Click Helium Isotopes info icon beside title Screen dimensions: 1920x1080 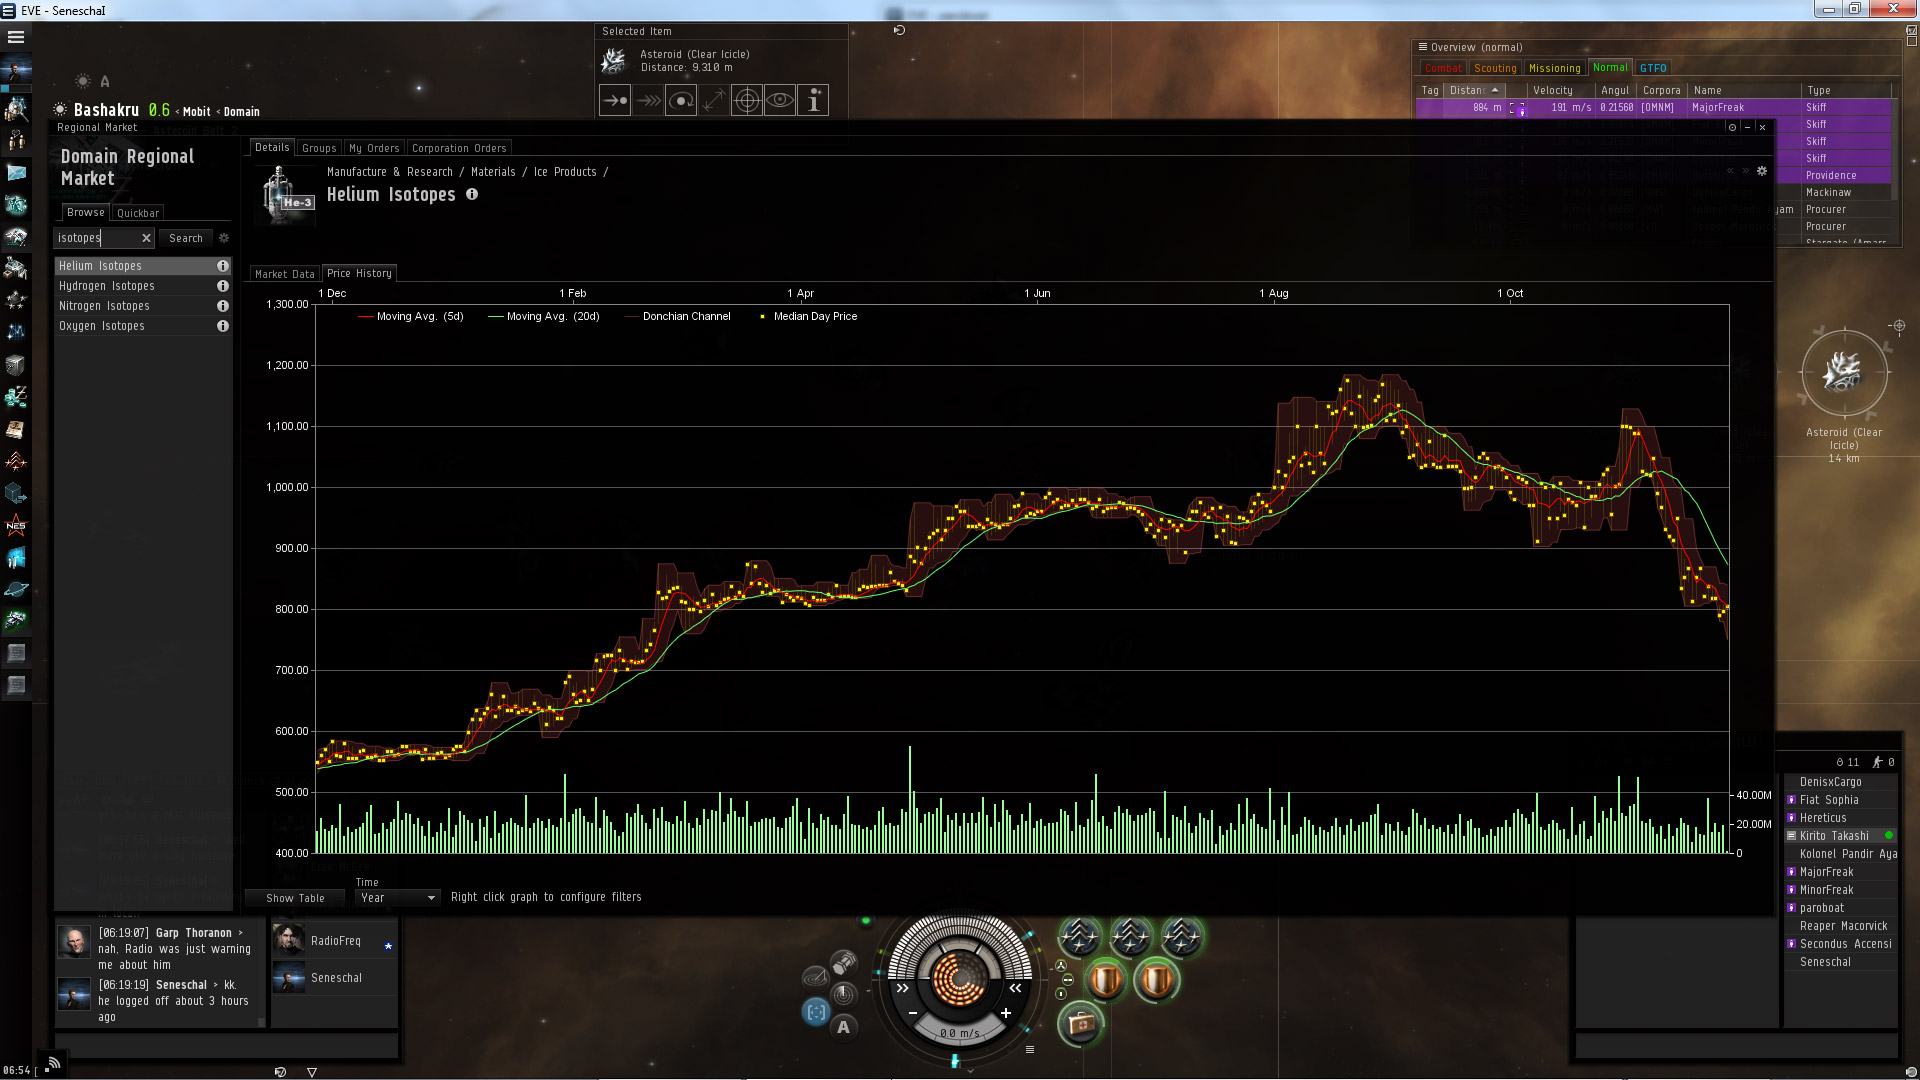point(472,195)
